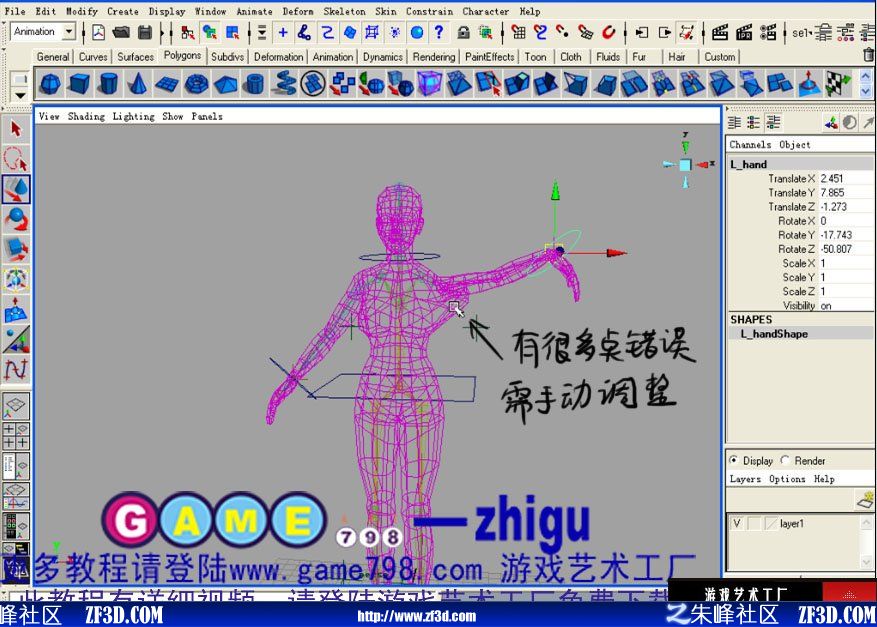Click the red magnet toolbar icon
Screen dimensions: 877x627
click(x=609, y=32)
